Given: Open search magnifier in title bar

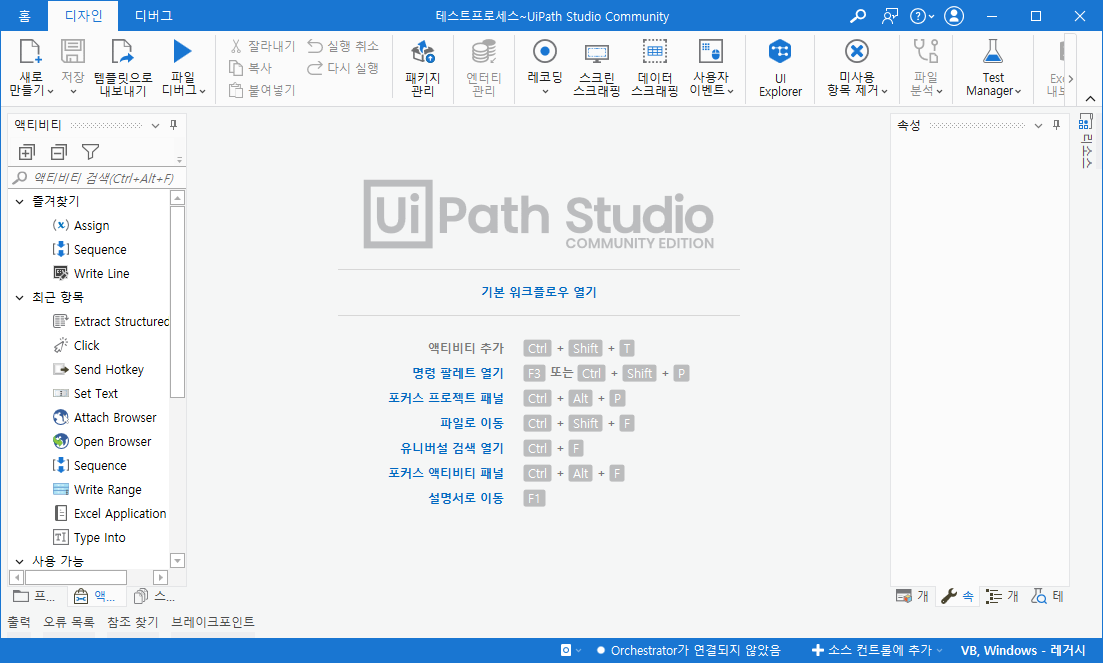Looking at the screenshot, I should click(857, 16).
